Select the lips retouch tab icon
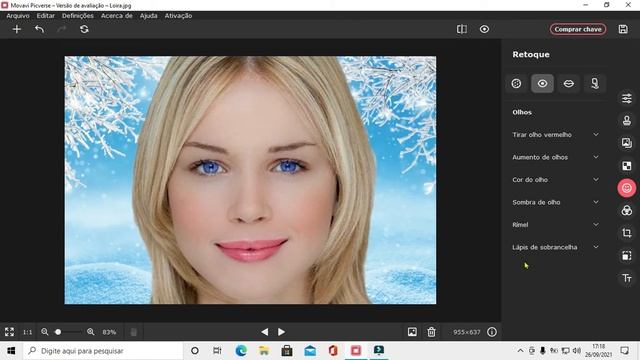The image size is (640, 360). 569,84
